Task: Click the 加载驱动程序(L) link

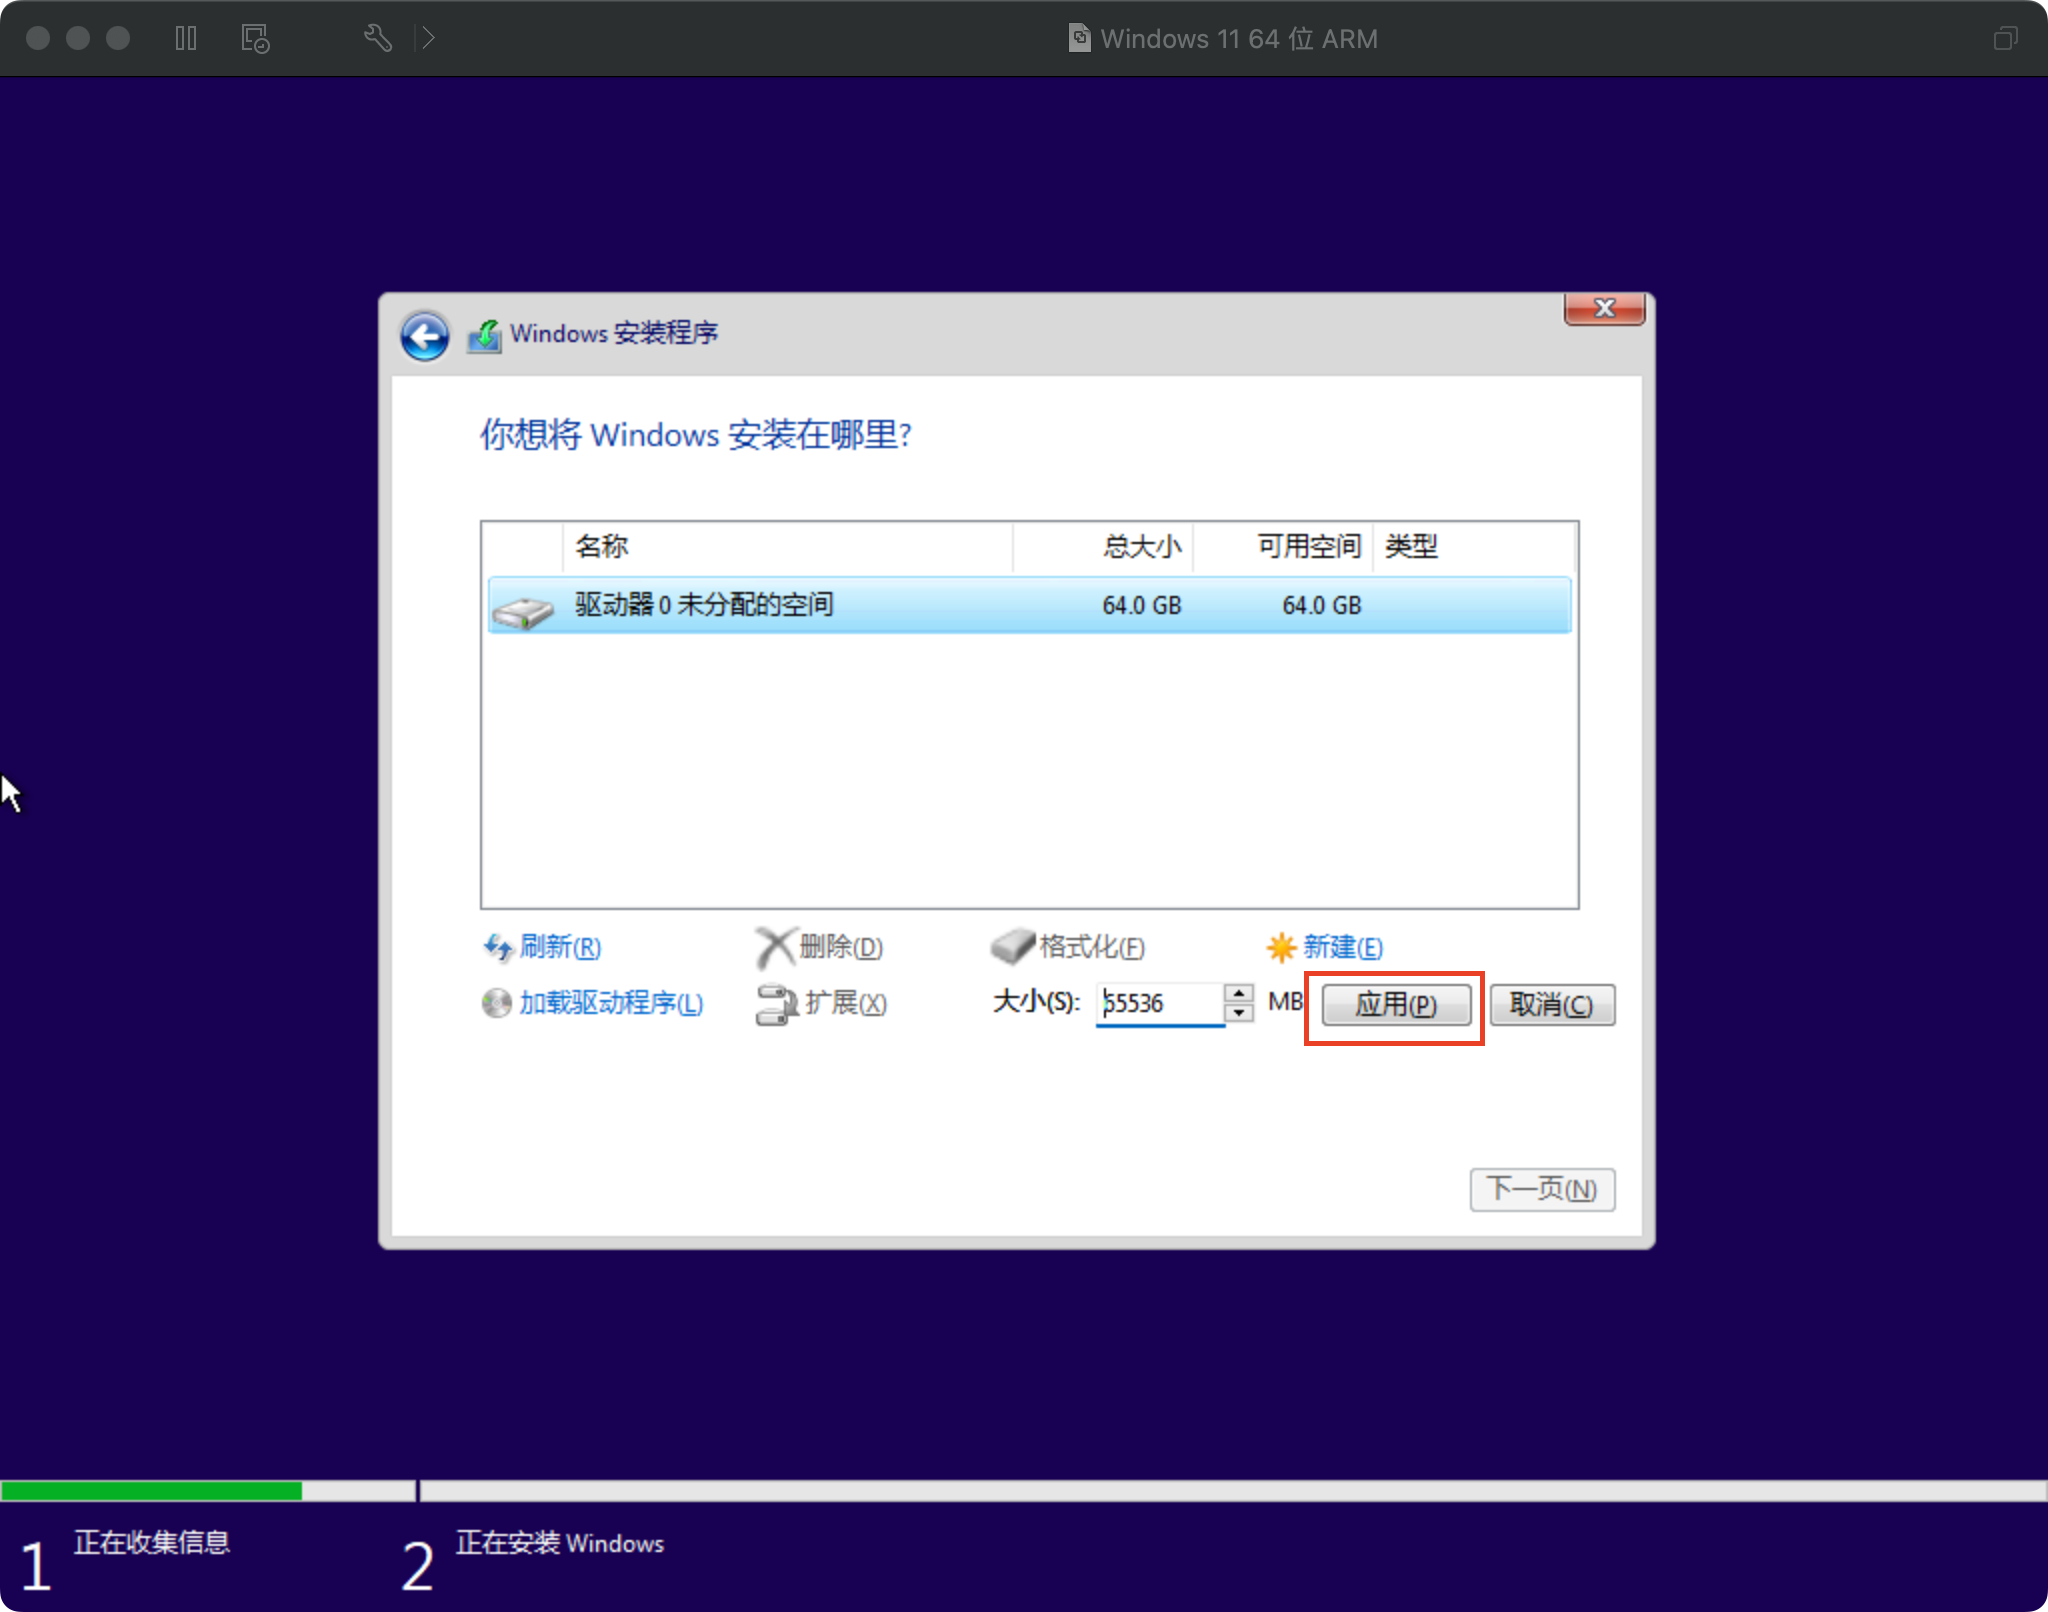Action: 611,1003
